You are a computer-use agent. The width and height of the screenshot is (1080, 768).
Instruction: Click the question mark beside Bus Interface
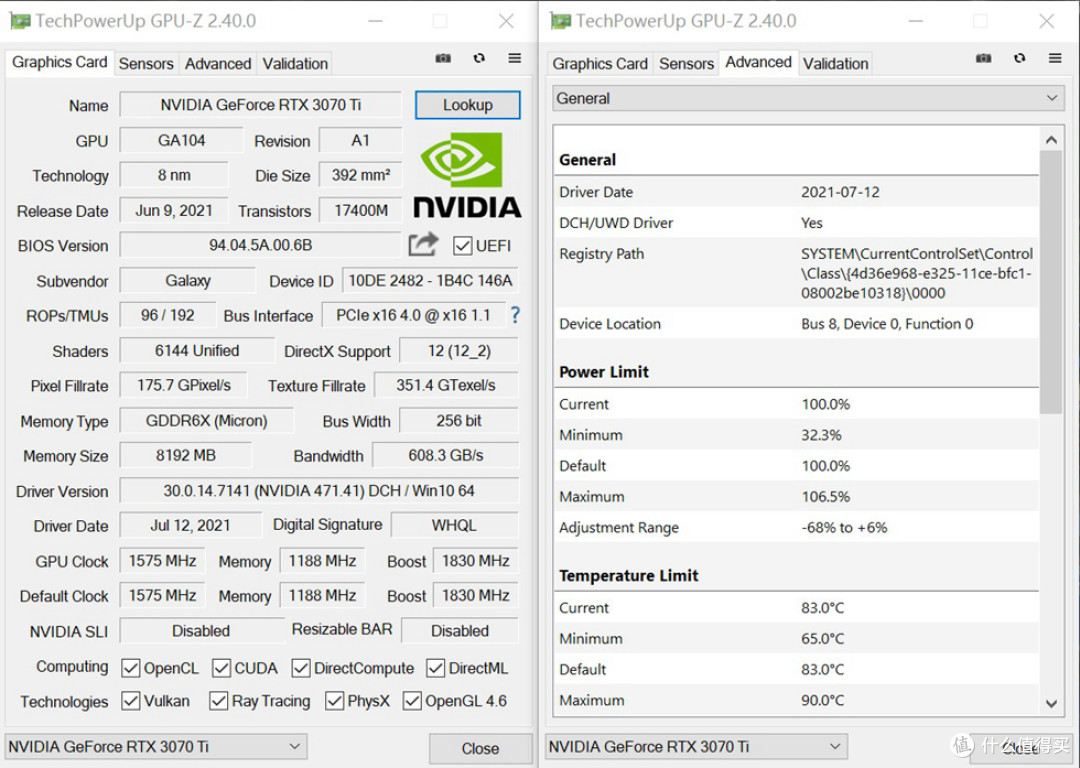click(515, 315)
